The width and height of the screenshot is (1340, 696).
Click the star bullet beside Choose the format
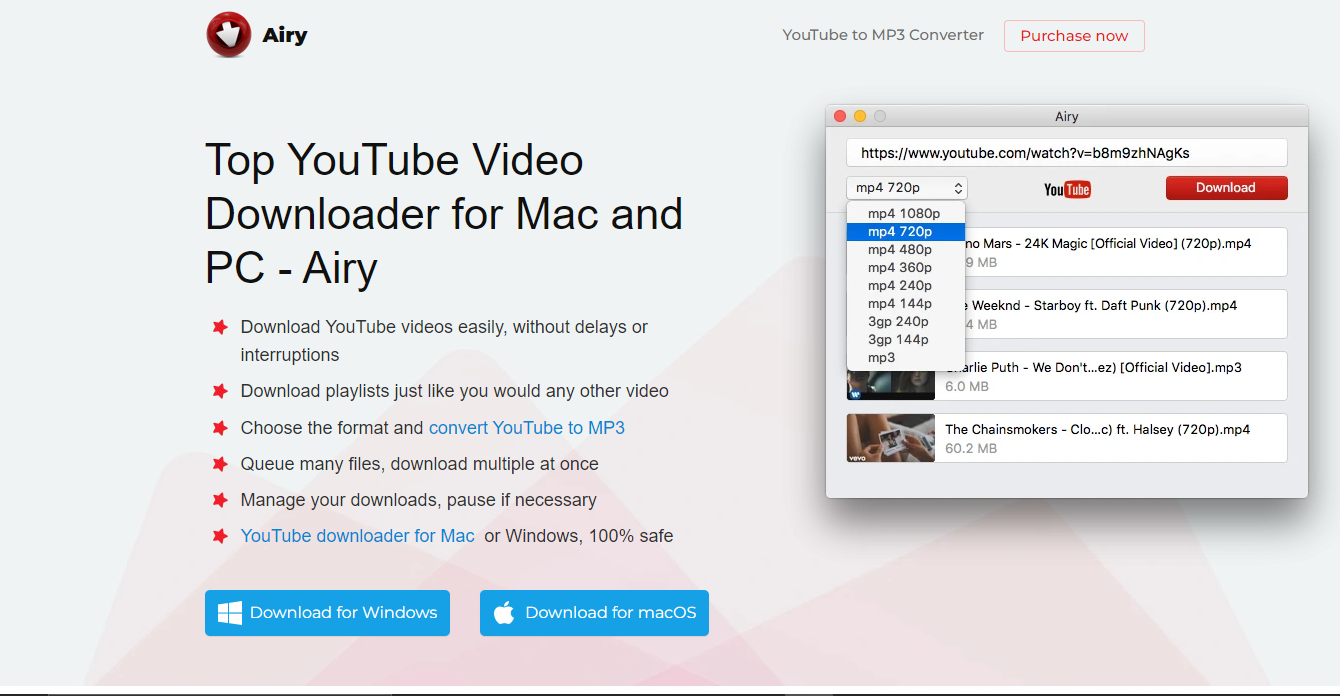coord(220,427)
